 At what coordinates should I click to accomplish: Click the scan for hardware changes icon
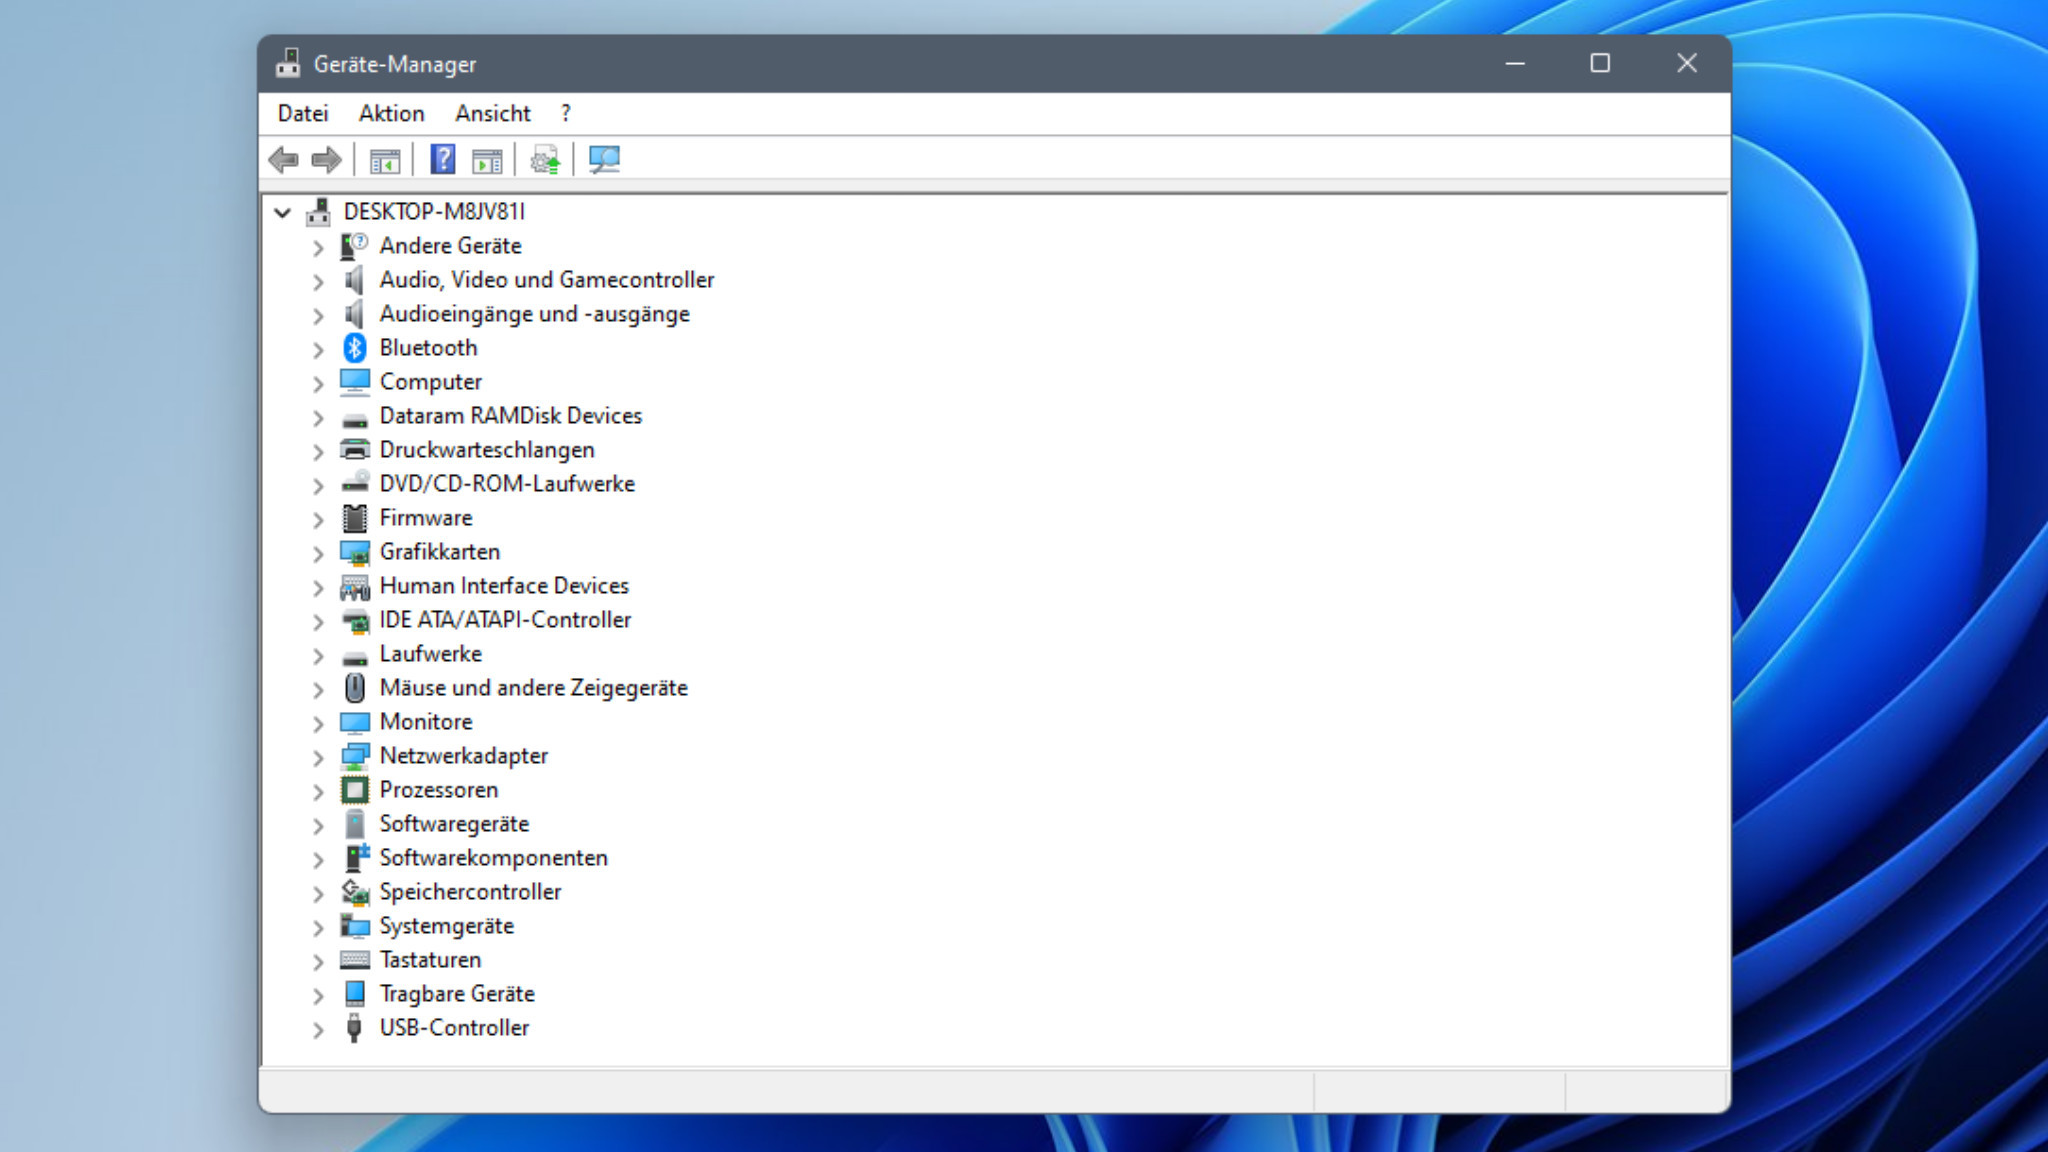603,160
